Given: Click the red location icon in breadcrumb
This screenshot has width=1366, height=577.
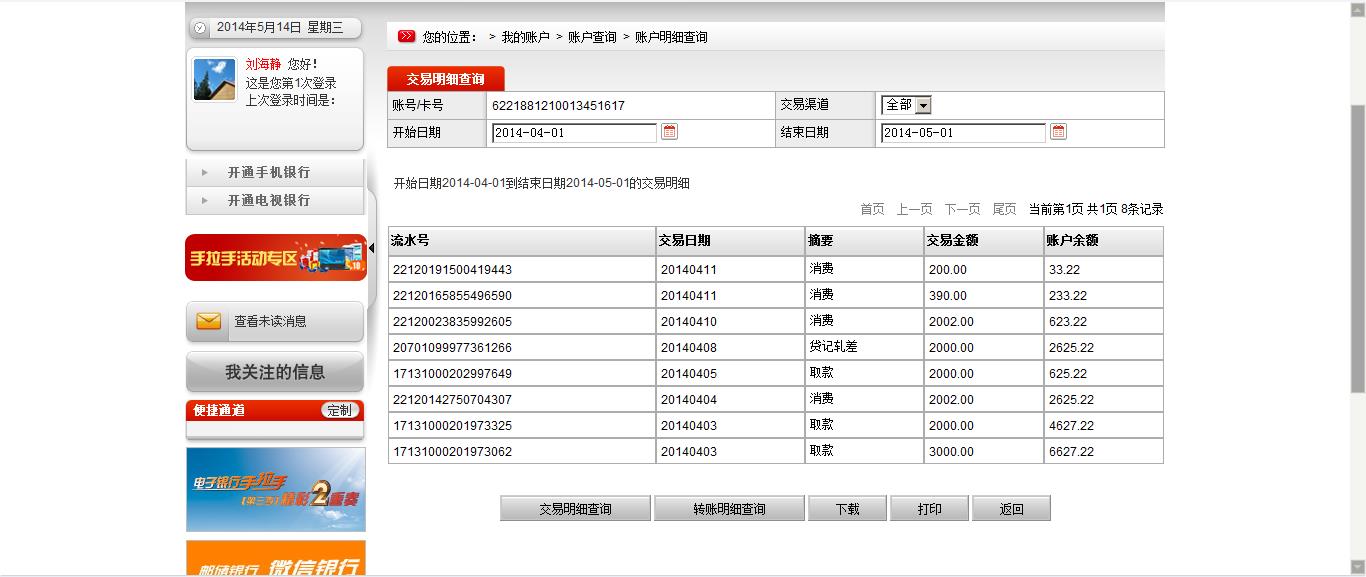Looking at the screenshot, I should click(406, 37).
